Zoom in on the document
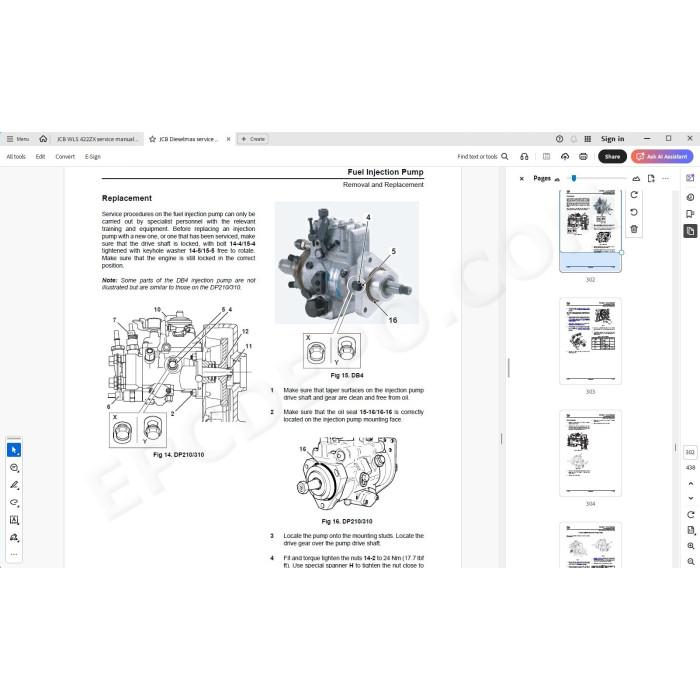700x700 pixels. [691, 546]
